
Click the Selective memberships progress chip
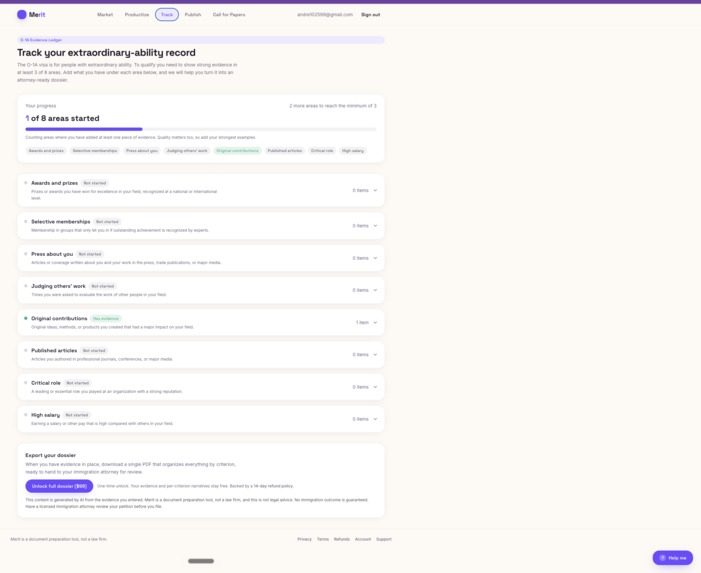[95, 151]
